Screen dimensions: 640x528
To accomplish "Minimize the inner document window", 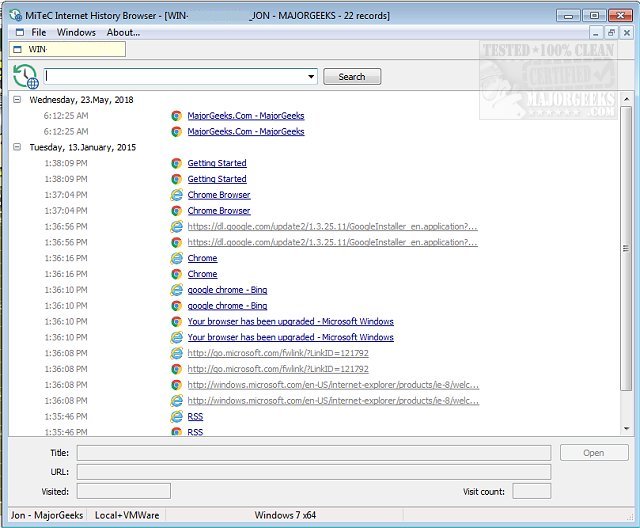I will tap(596, 33).
